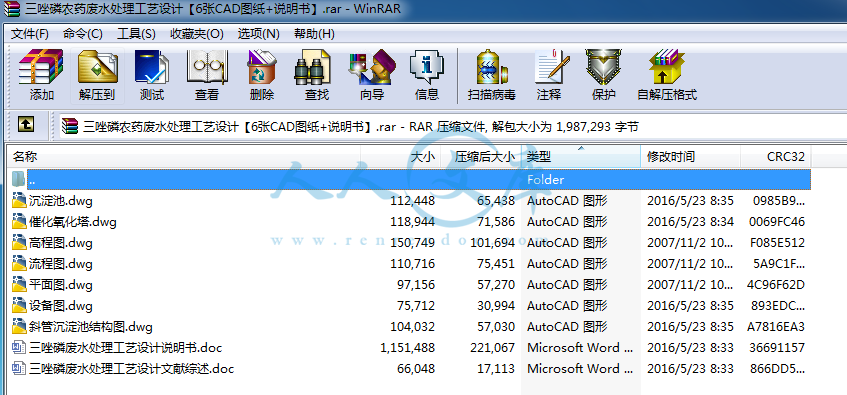The image size is (847, 395).
Task: Sort by 大小 column header
Action: tap(401, 157)
